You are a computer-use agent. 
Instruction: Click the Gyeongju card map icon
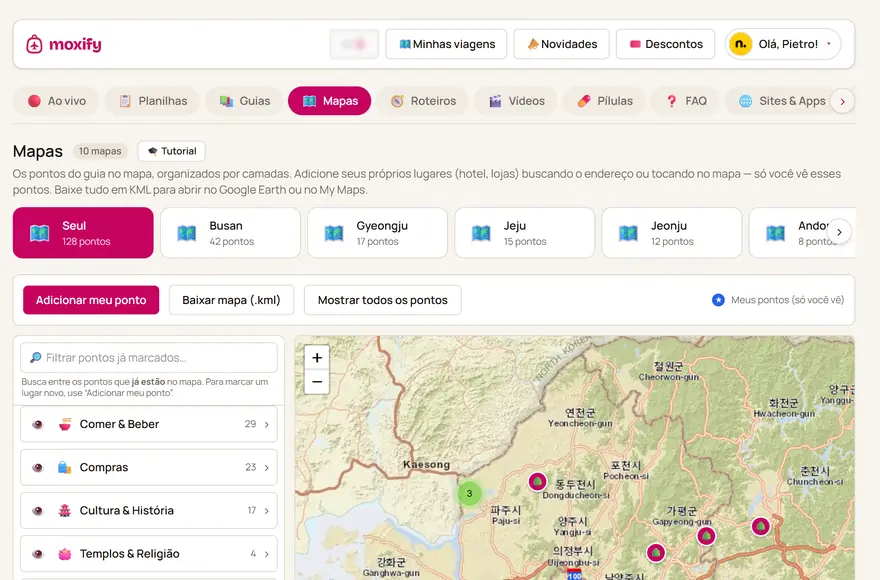tap(333, 233)
